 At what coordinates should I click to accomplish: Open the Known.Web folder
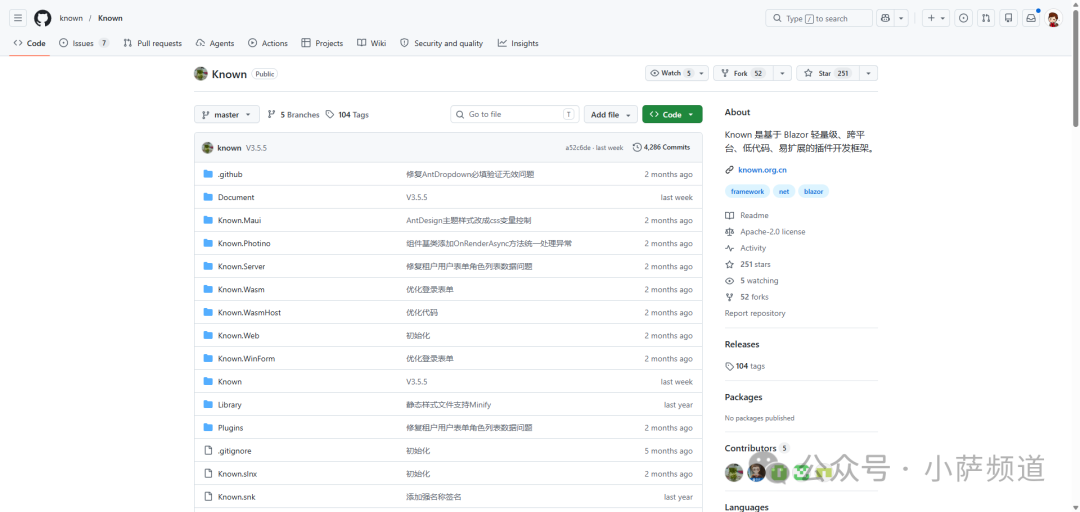point(238,336)
